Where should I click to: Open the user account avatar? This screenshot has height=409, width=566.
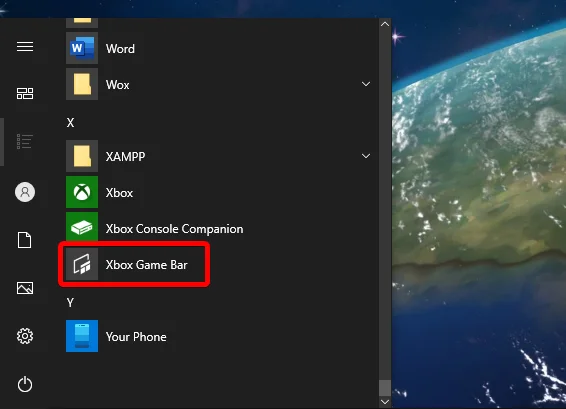(25, 192)
